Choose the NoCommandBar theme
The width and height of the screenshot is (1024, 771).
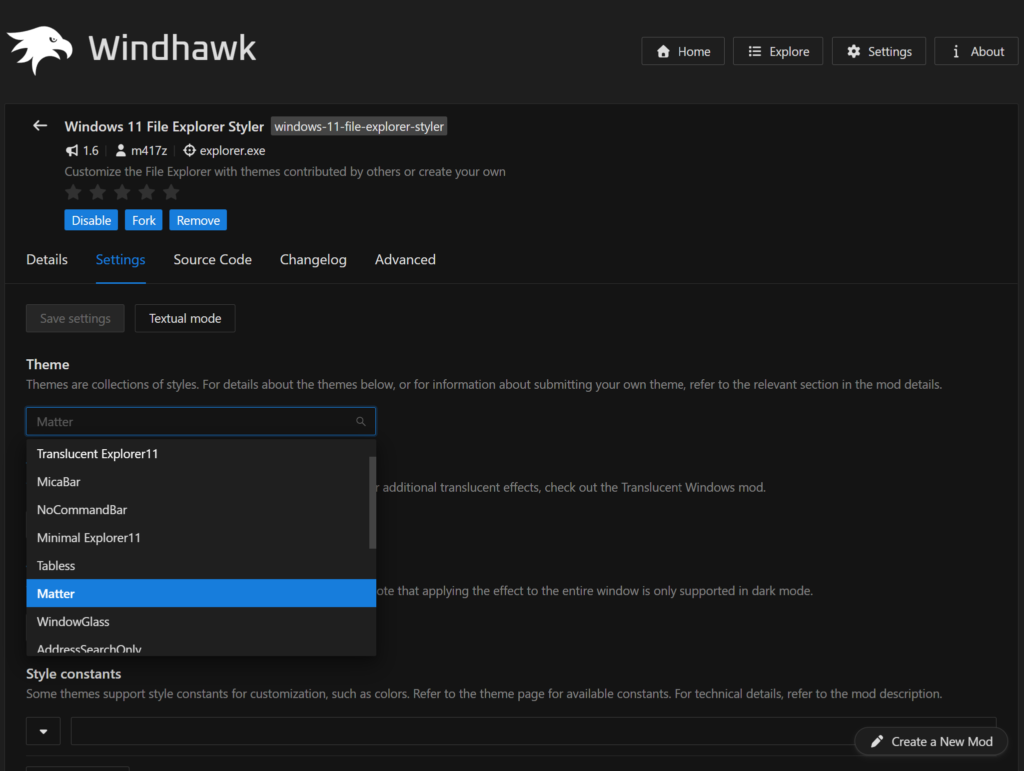point(198,510)
